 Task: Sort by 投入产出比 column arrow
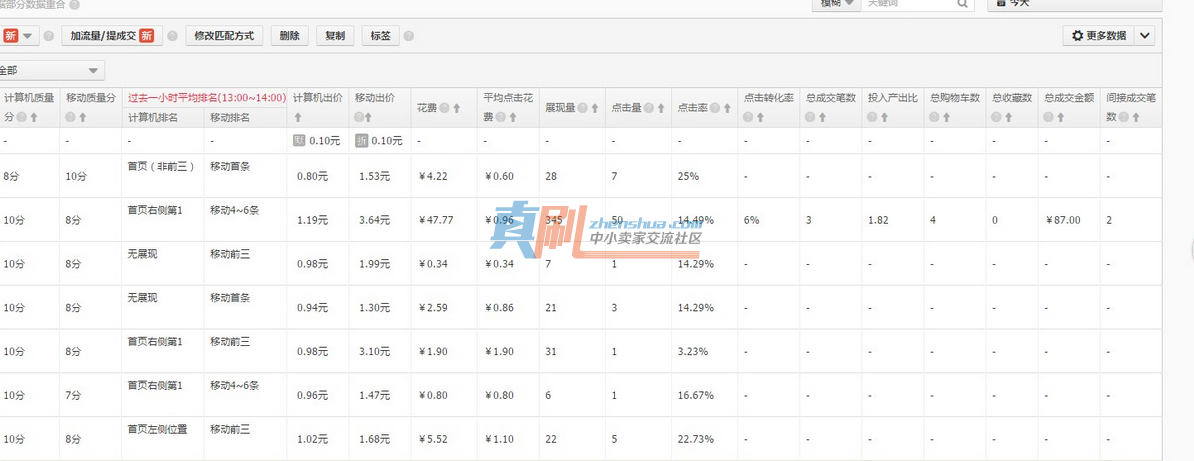tap(884, 117)
